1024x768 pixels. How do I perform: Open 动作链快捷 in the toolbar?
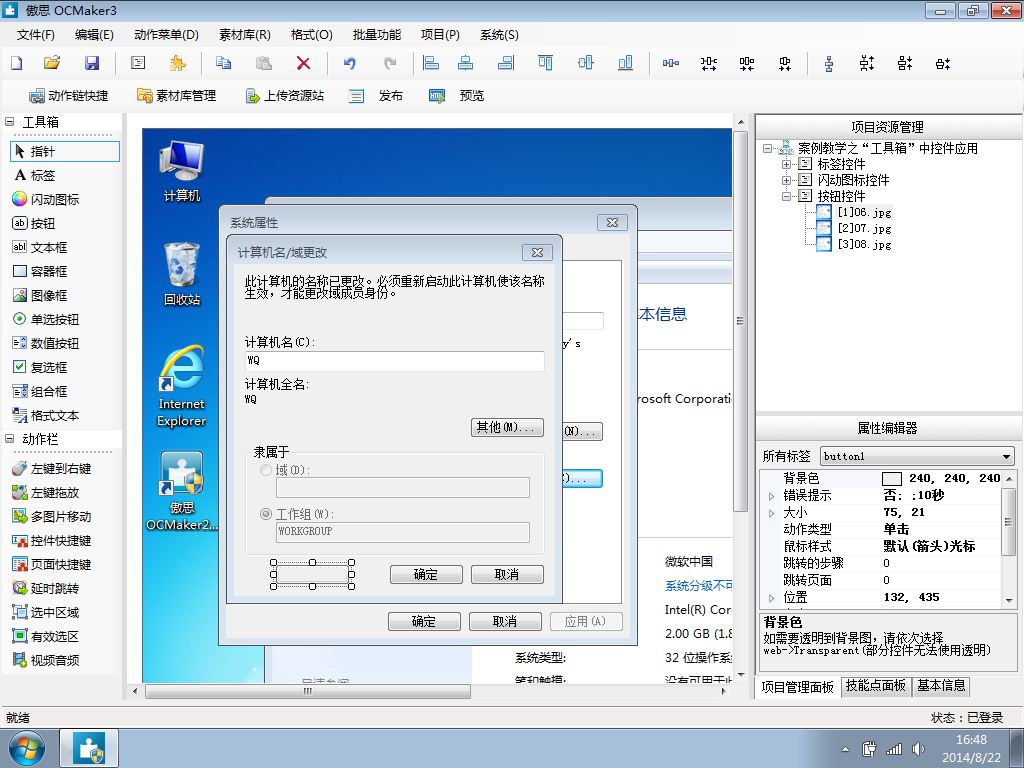click(x=69, y=96)
